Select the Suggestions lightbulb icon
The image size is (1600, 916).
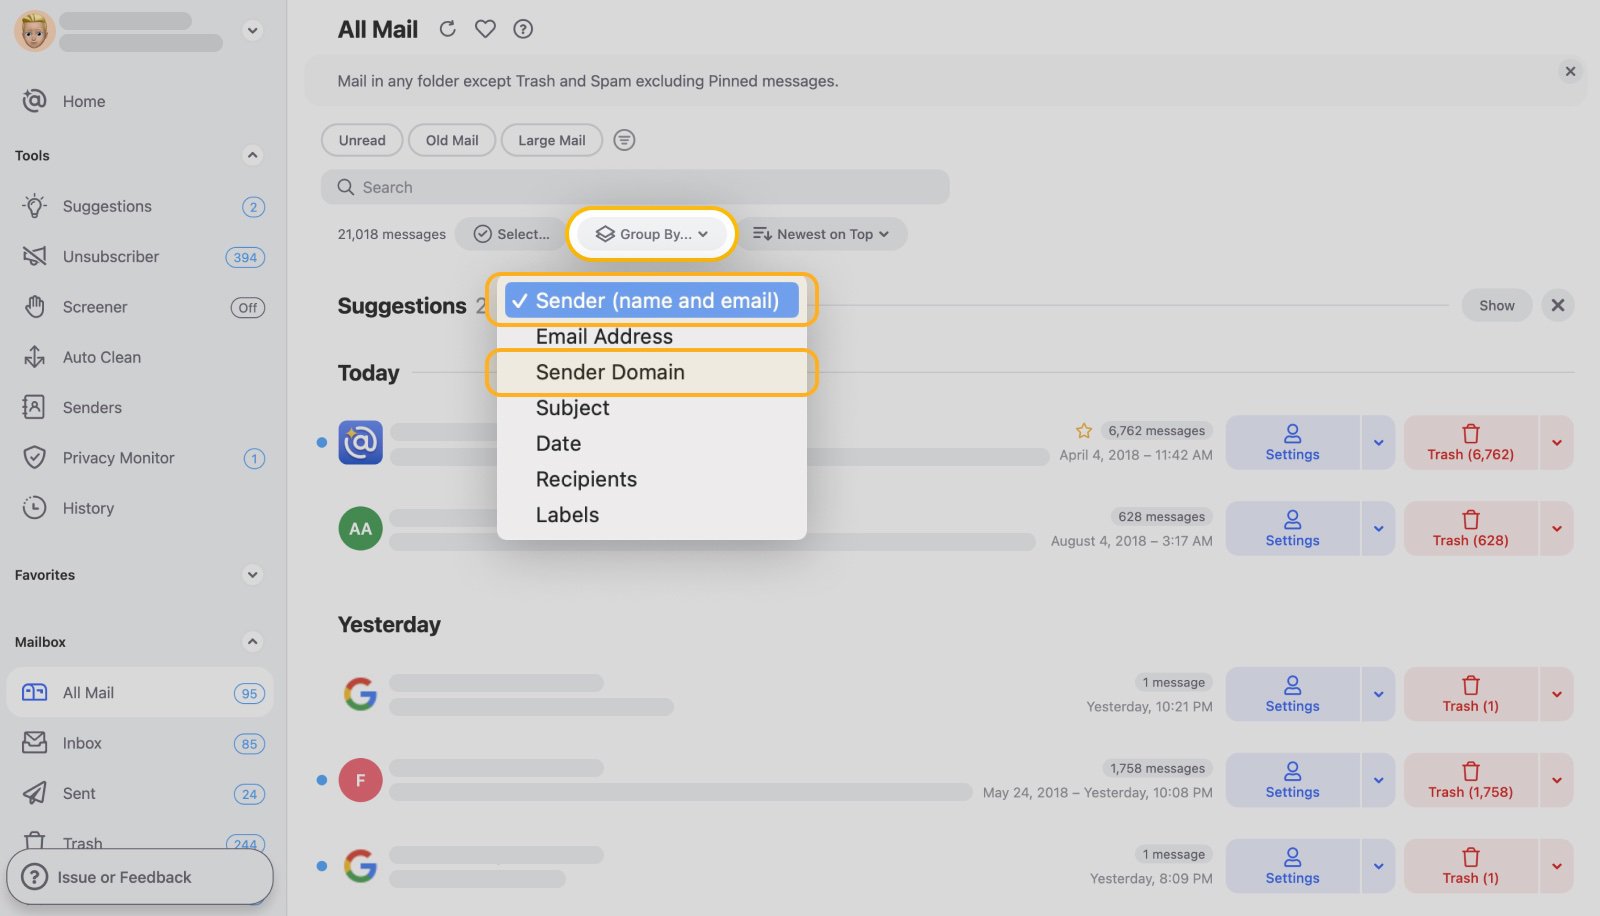pyautogui.click(x=34, y=206)
